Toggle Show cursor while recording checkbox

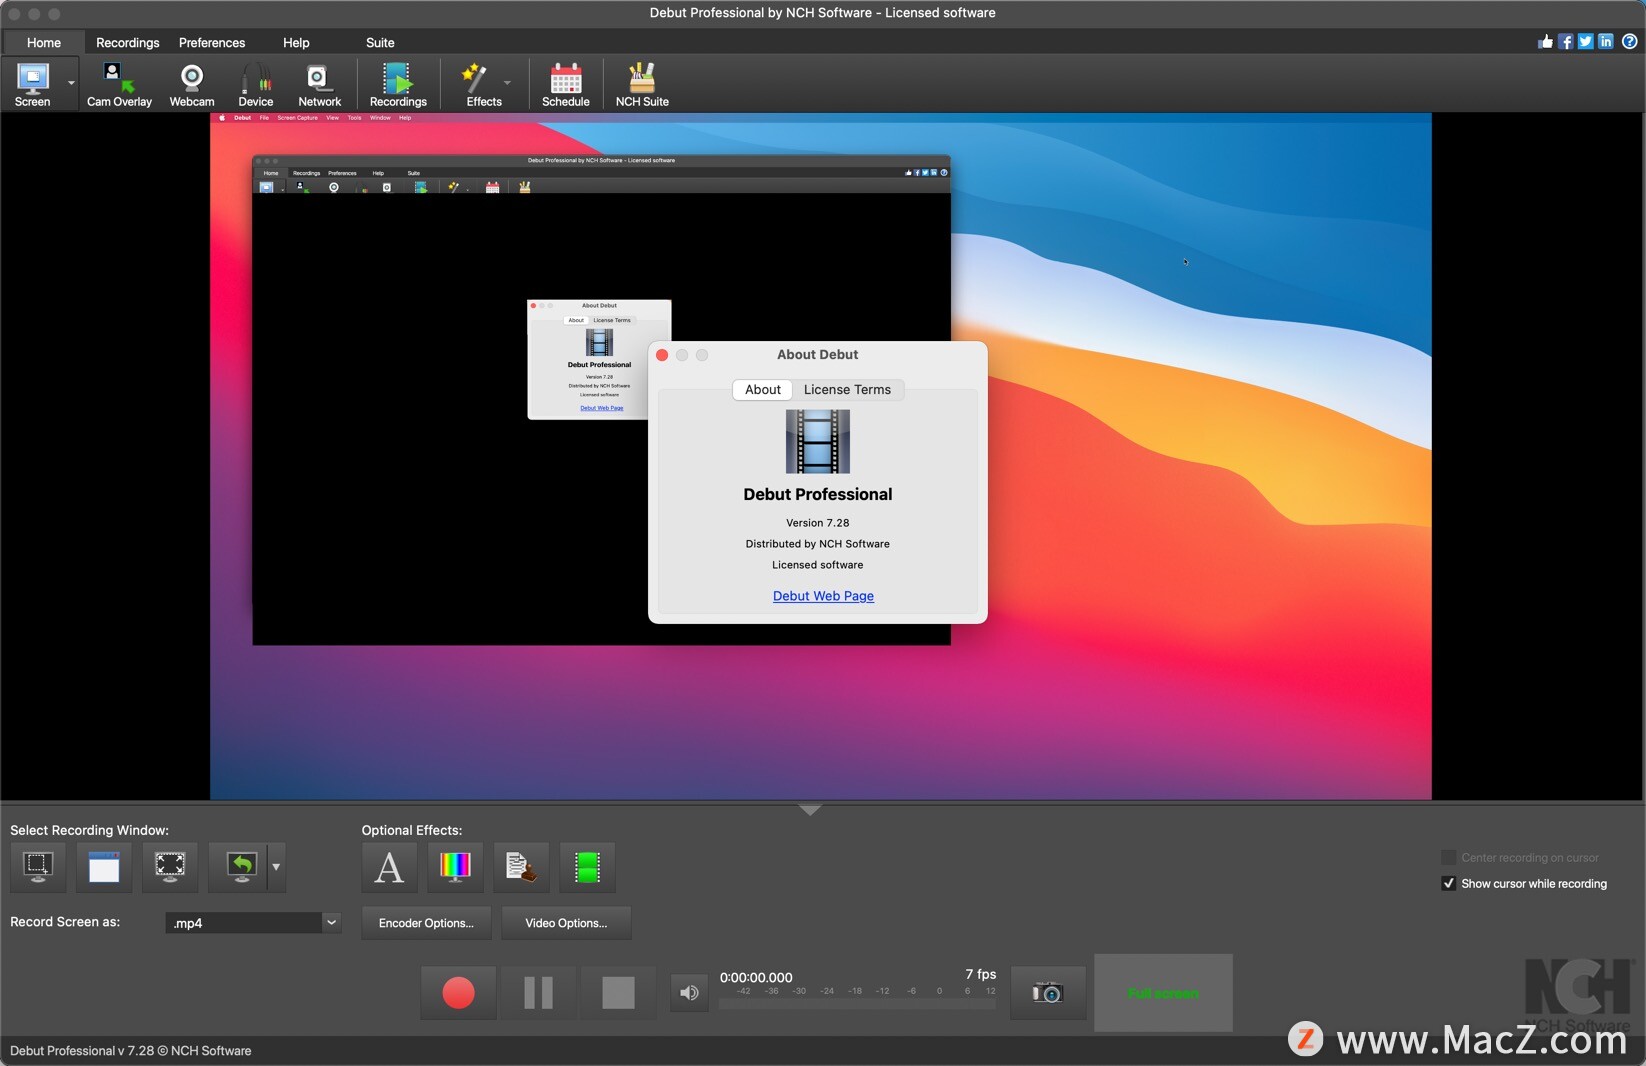[1448, 883]
